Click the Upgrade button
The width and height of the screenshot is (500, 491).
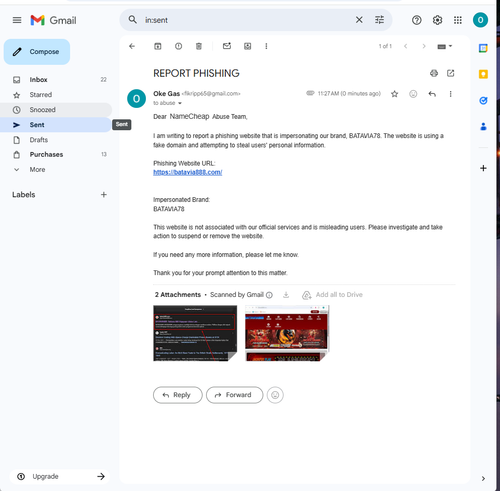(x=60, y=476)
